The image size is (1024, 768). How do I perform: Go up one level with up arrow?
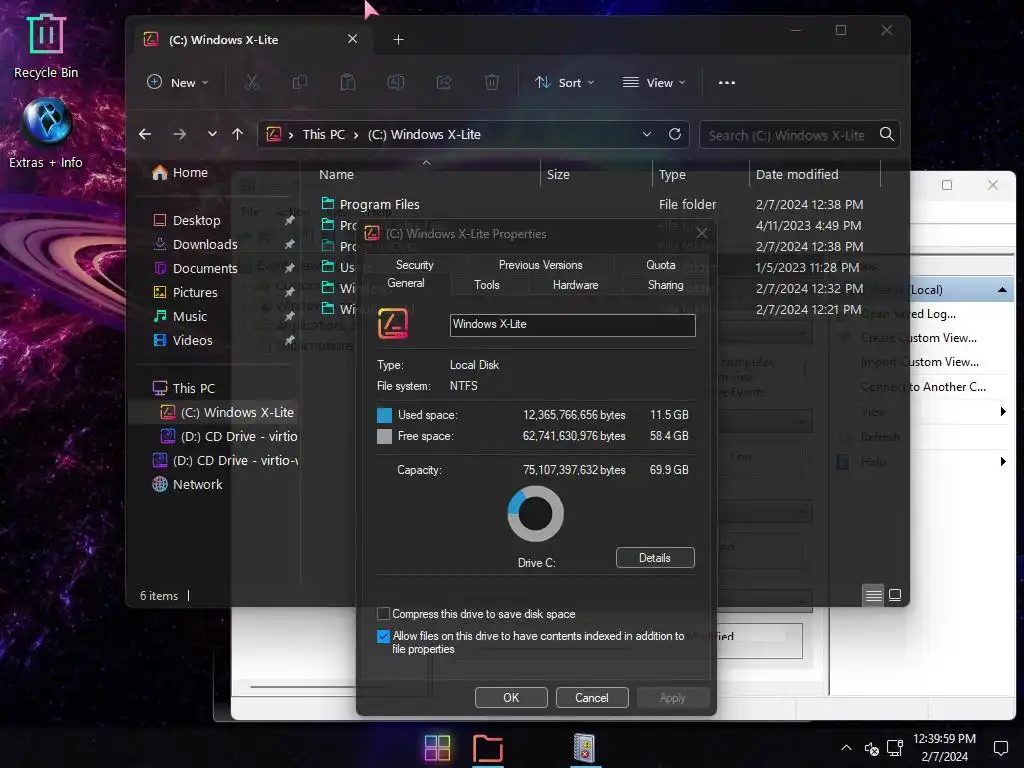click(237, 135)
